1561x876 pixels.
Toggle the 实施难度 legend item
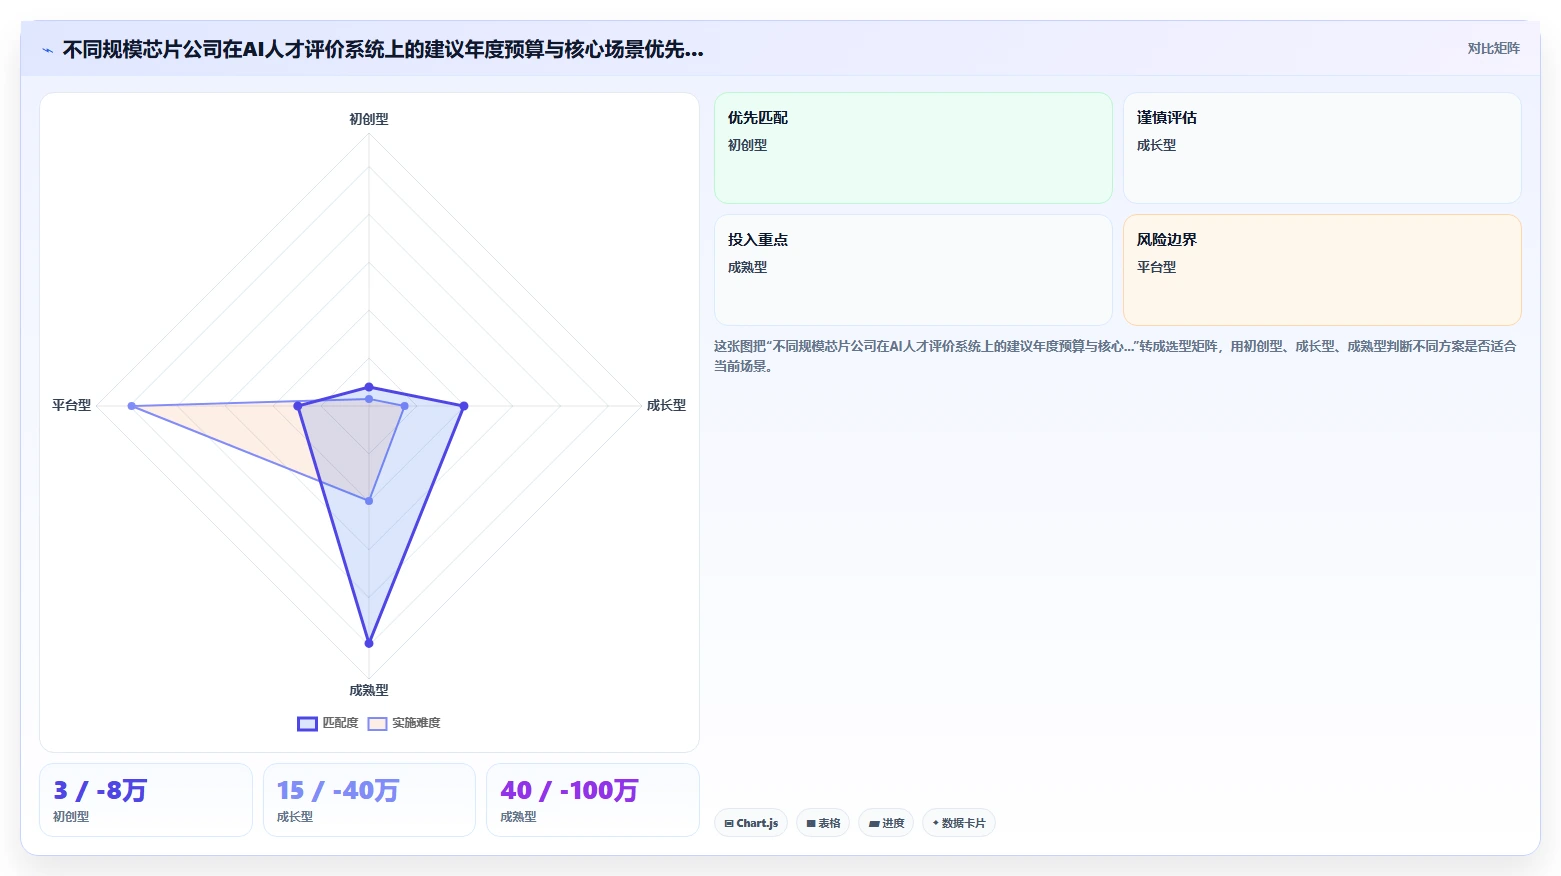tap(404, 723)
